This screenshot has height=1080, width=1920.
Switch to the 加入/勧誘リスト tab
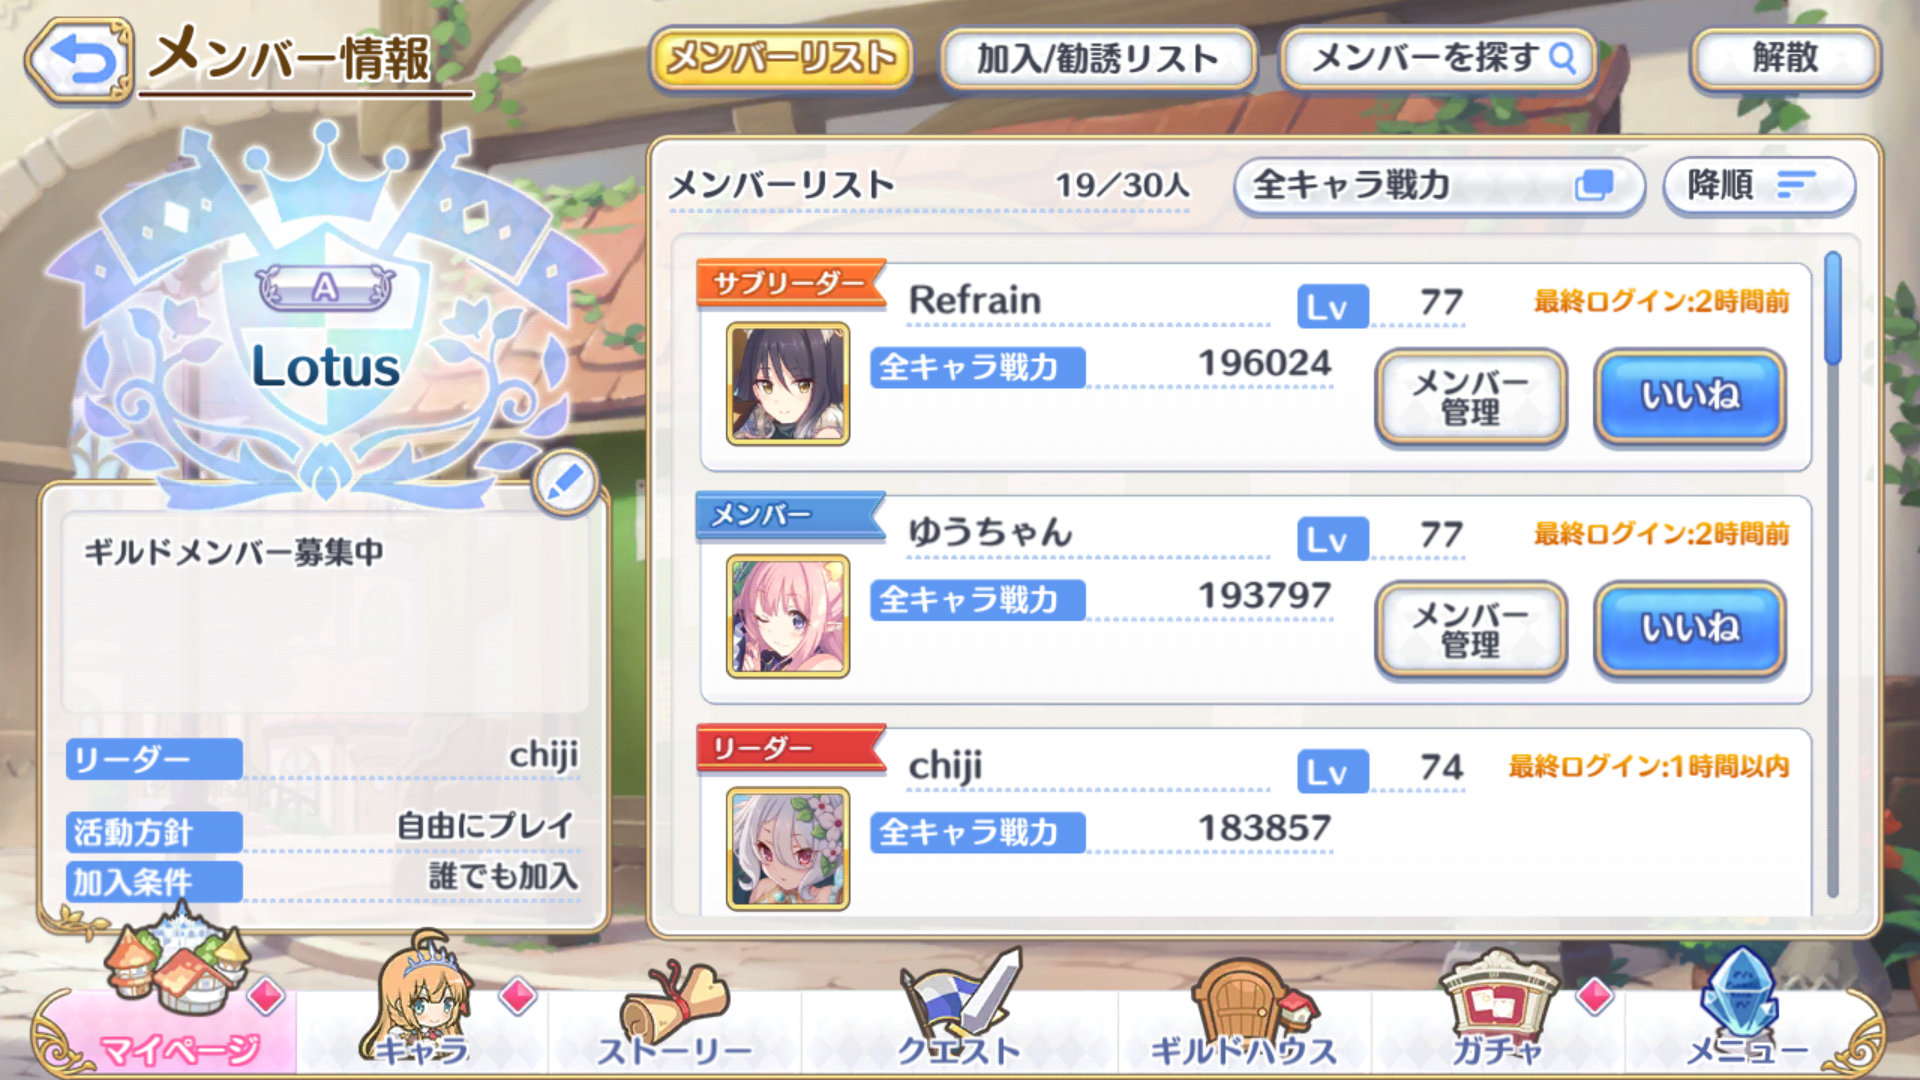coord(1097,58)
